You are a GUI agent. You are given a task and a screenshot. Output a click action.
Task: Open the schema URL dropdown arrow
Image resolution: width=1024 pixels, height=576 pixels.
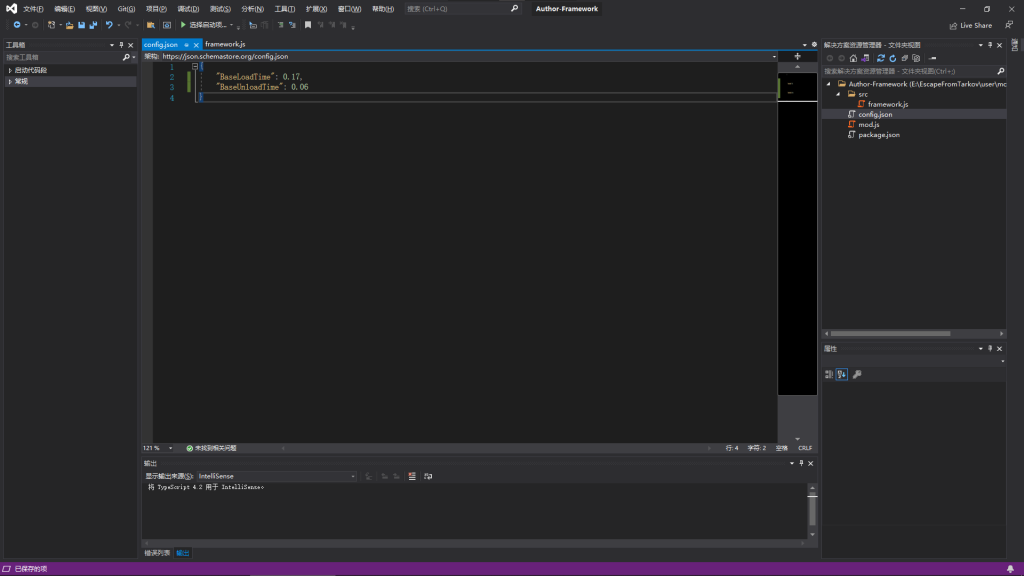pos(774,56)
